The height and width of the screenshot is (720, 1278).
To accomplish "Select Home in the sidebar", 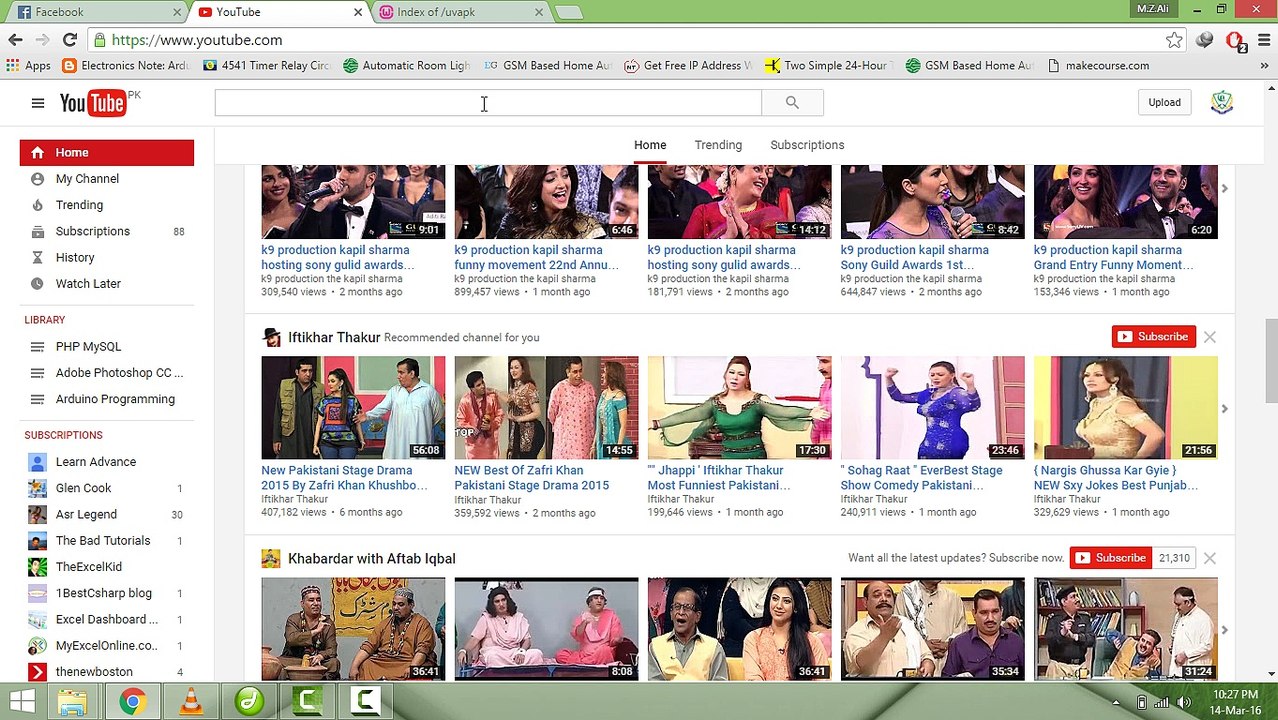I will (x=106, y=153).
